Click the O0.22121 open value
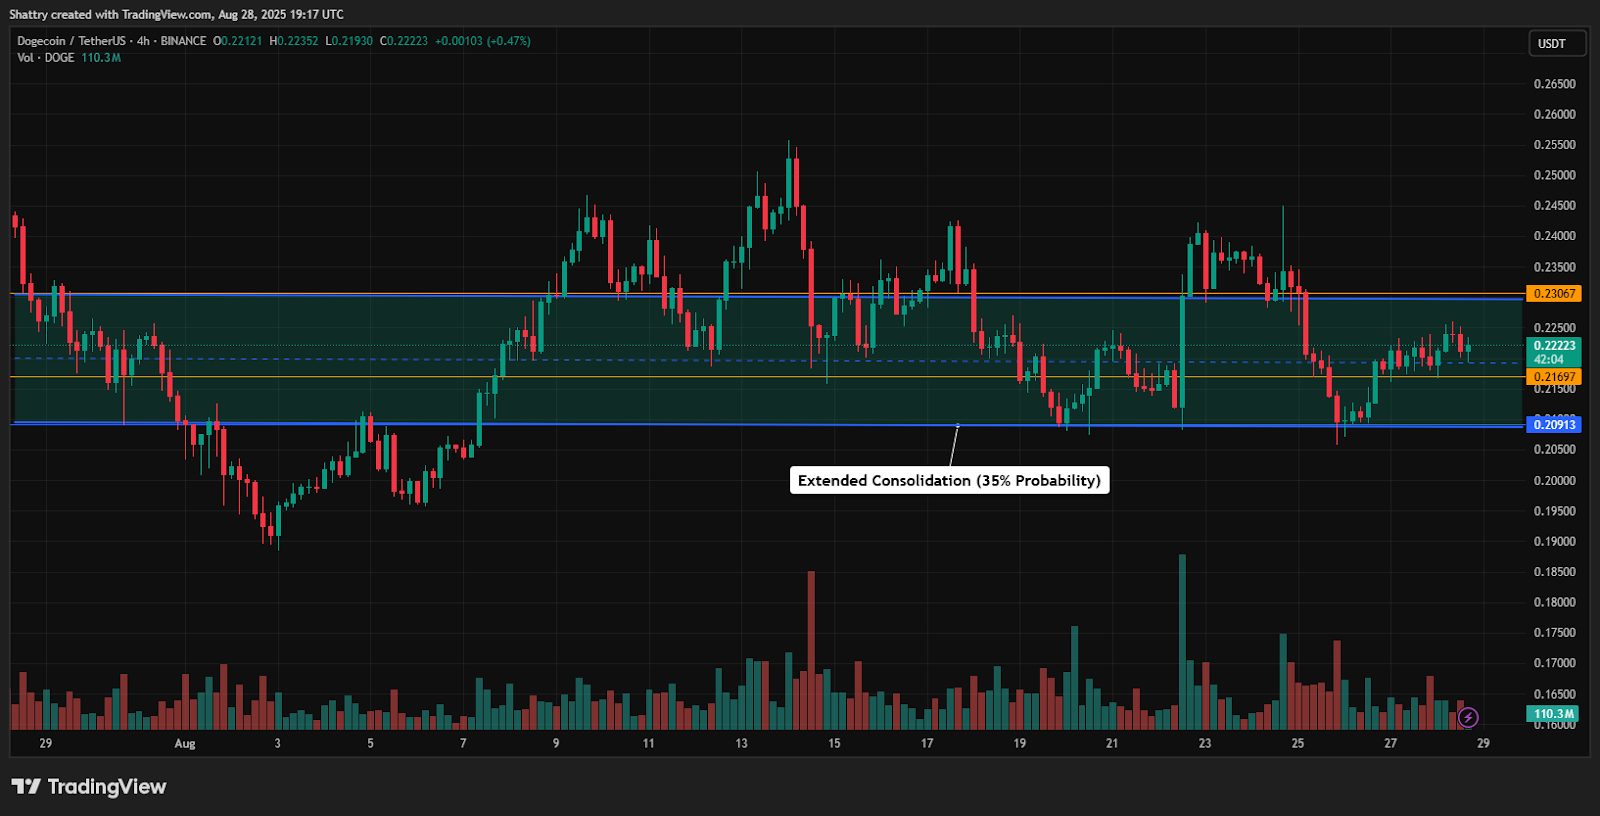This screenshot has height=816, width=1600. pos(238,41)
